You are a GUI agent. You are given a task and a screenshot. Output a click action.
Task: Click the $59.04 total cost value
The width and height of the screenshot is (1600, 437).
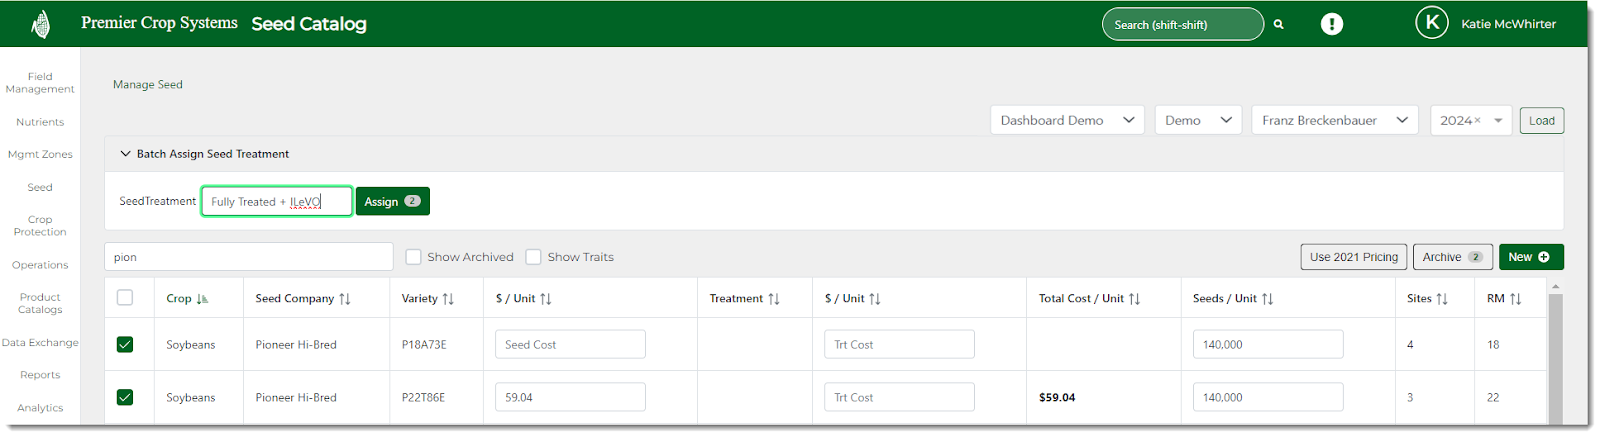pos(1057,398)
